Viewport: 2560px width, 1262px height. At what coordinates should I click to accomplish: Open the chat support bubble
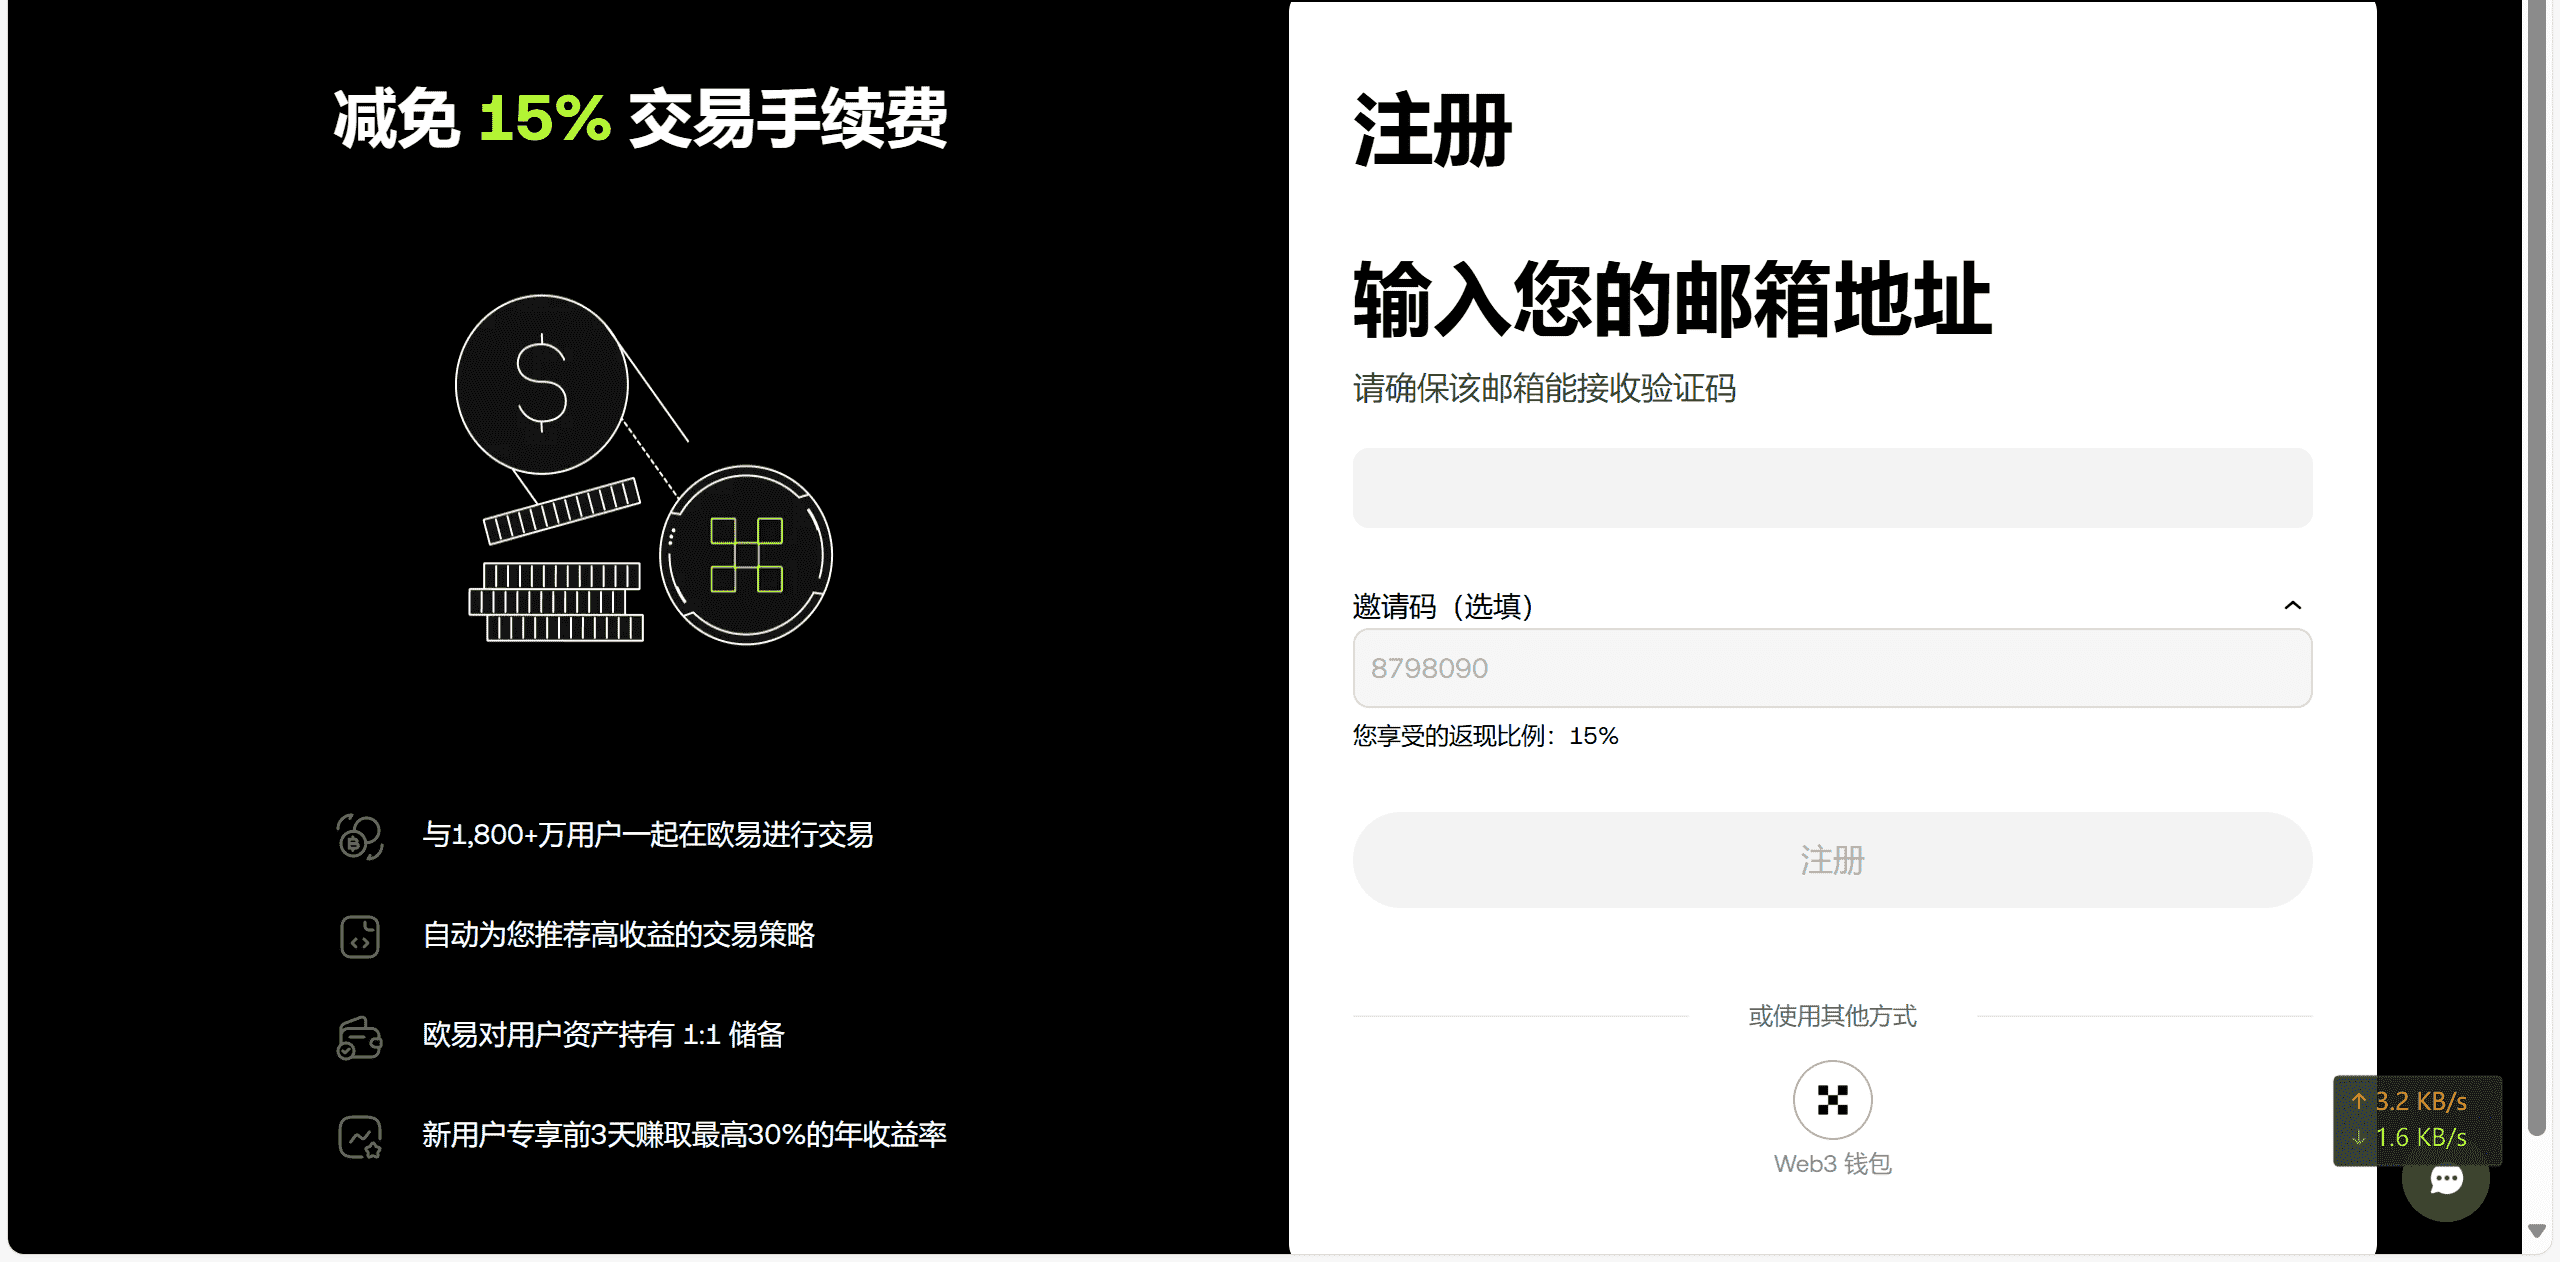click(x=2446, y=1180)
